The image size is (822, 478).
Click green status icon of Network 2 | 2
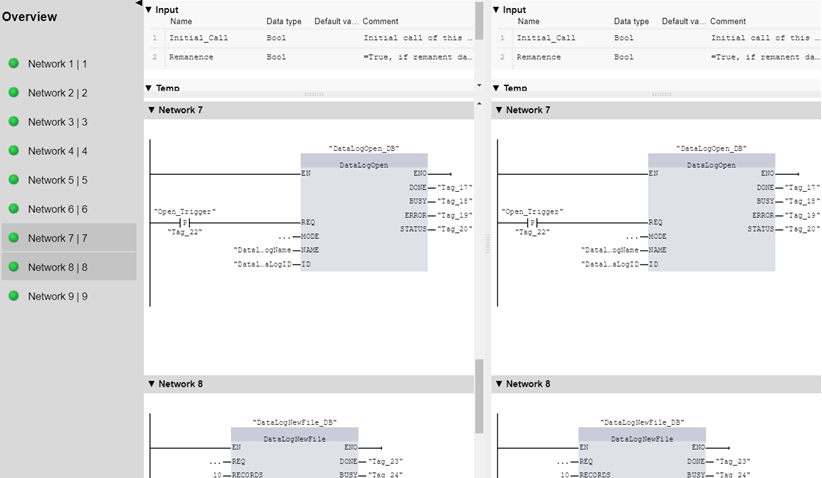click(x=14, y=92)
